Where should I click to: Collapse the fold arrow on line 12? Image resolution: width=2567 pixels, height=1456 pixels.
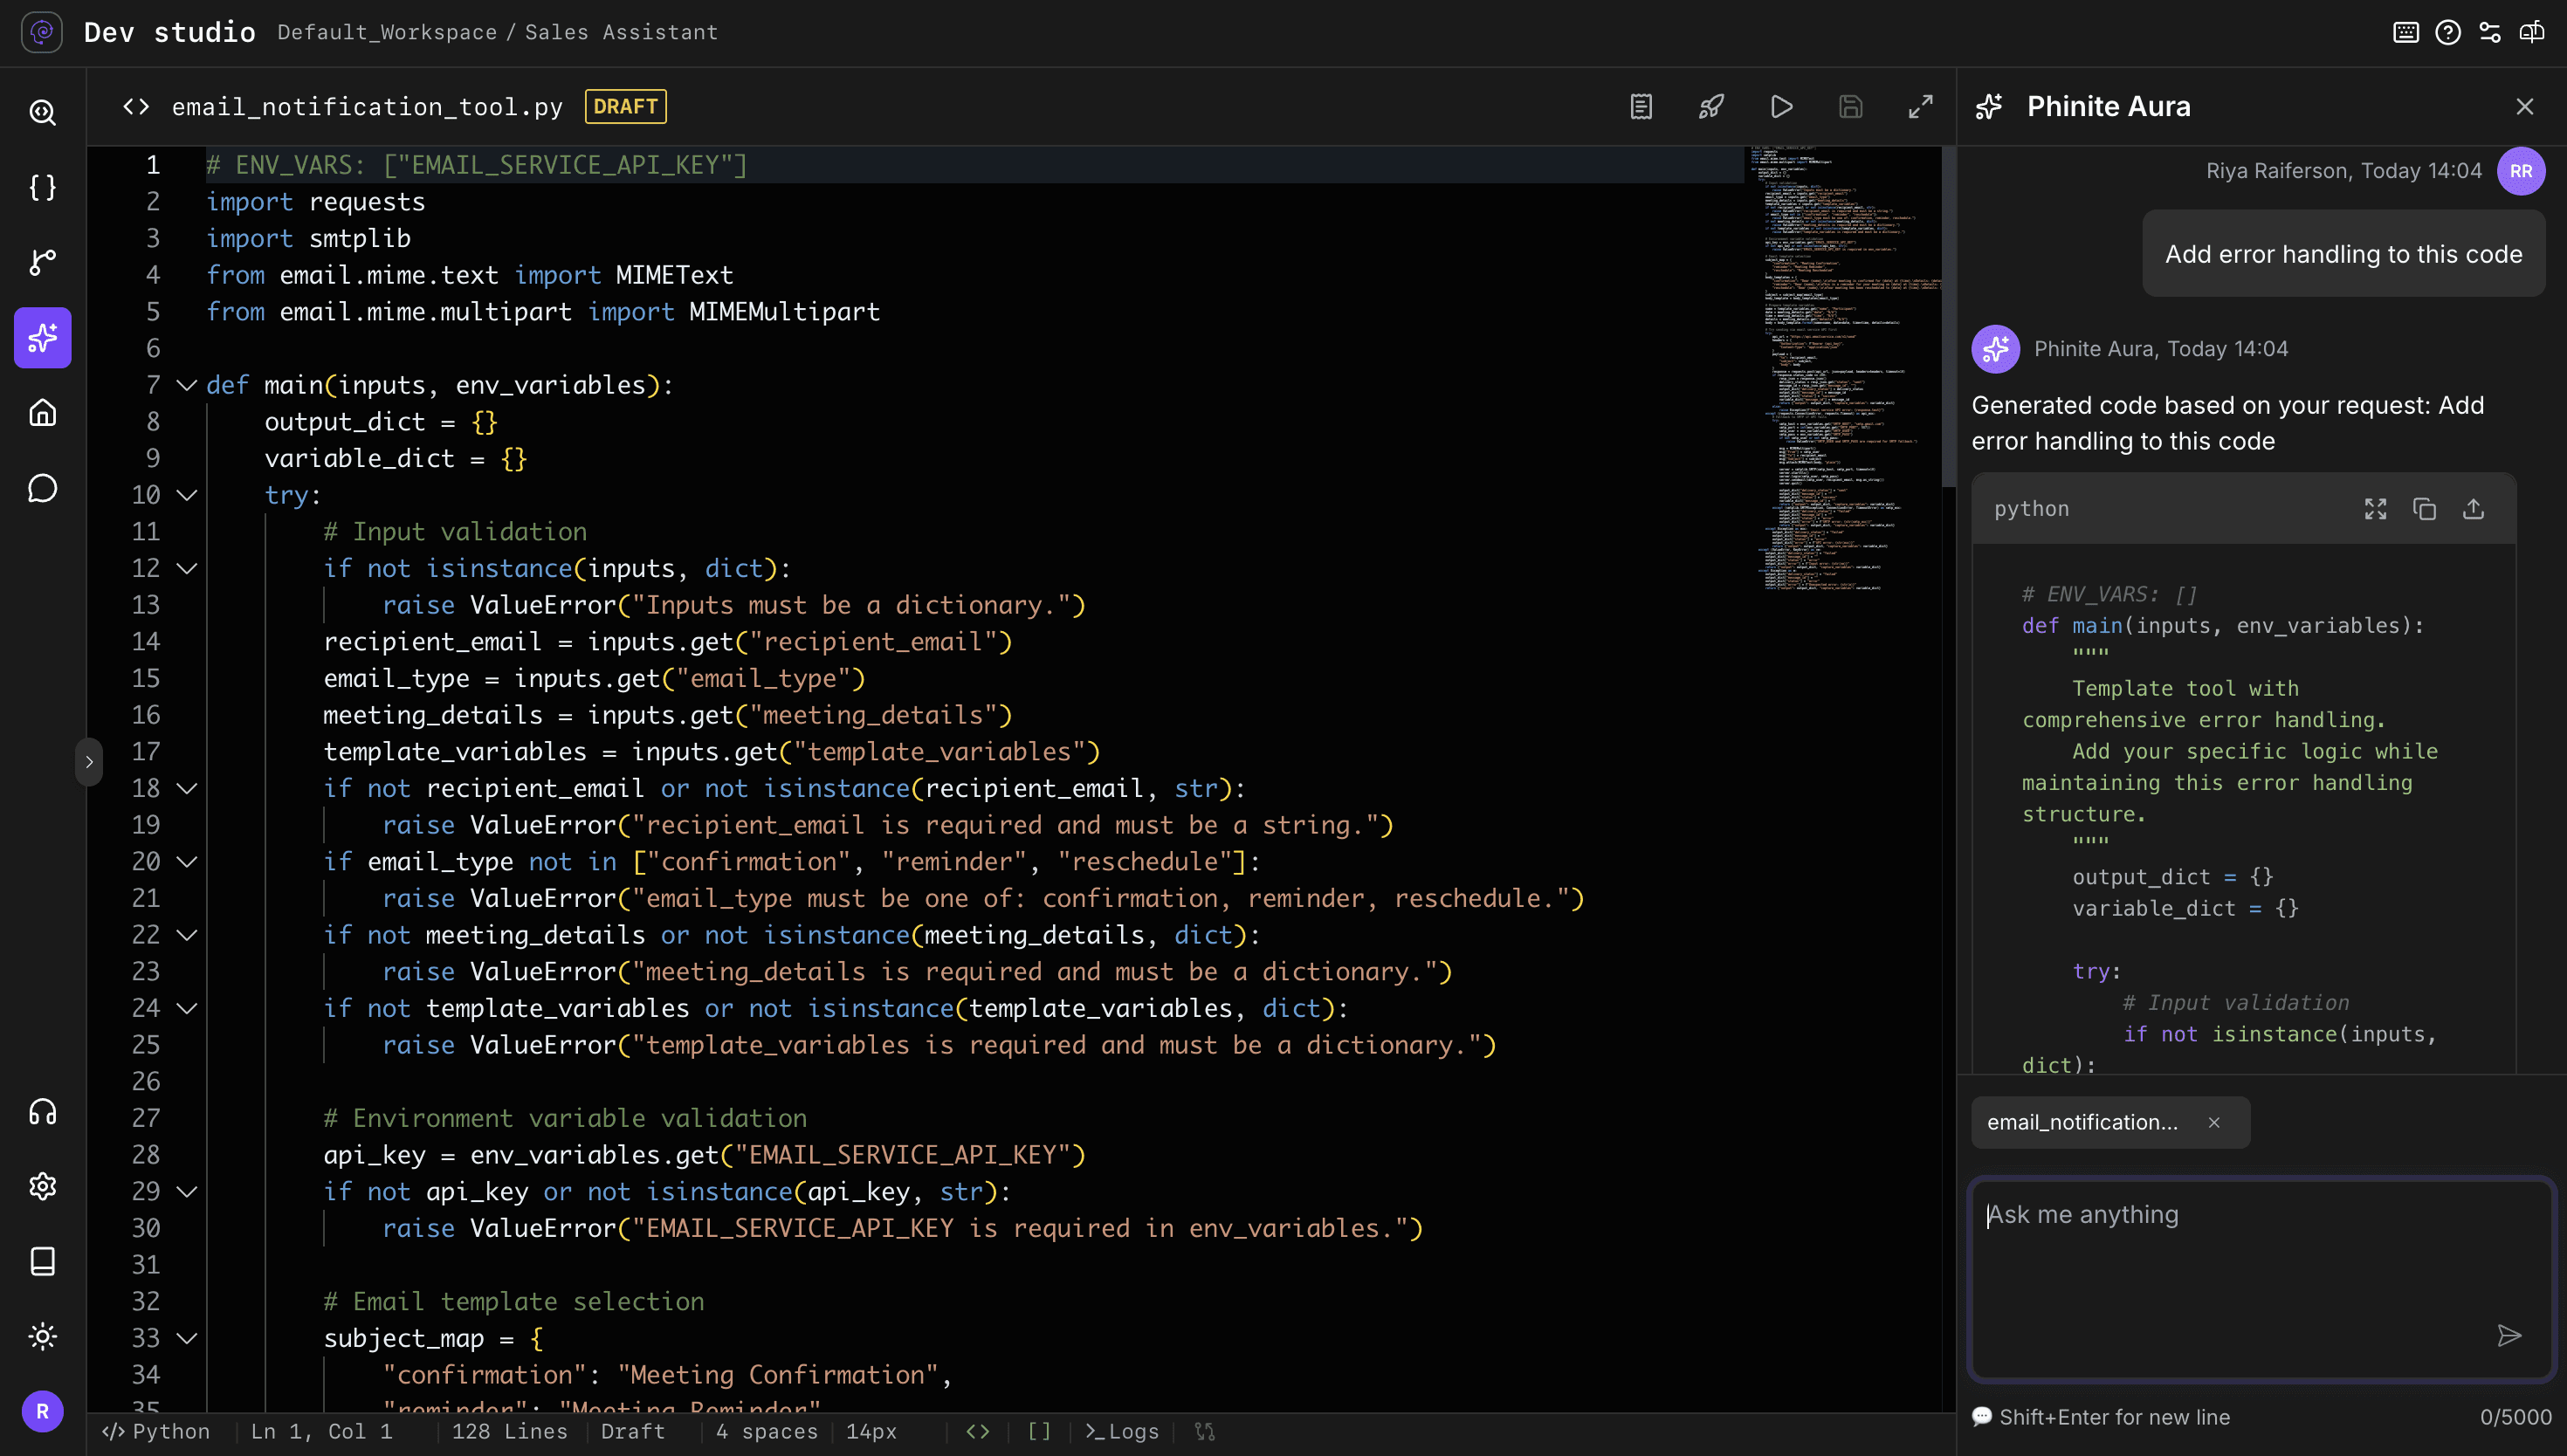186,569
